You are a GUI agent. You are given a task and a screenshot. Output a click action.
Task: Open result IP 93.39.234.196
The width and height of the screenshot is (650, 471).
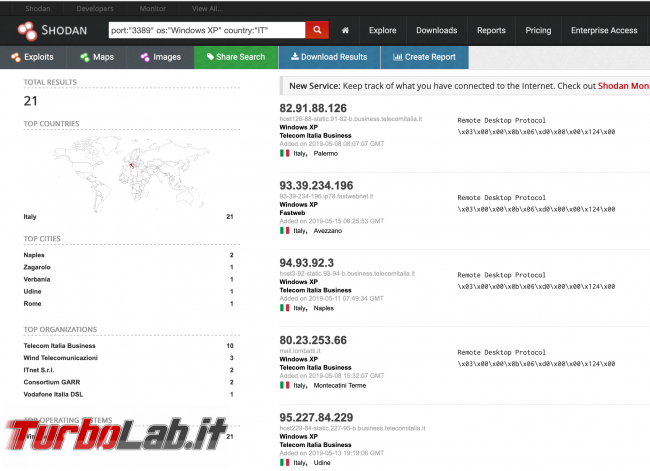point(316,185)
